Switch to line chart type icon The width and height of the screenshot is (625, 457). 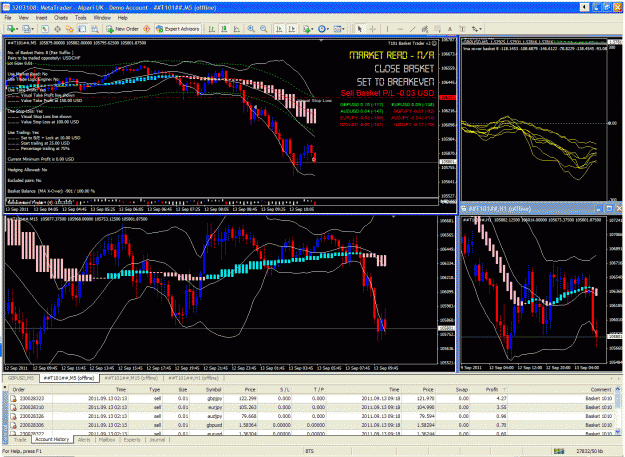(237, 29)
